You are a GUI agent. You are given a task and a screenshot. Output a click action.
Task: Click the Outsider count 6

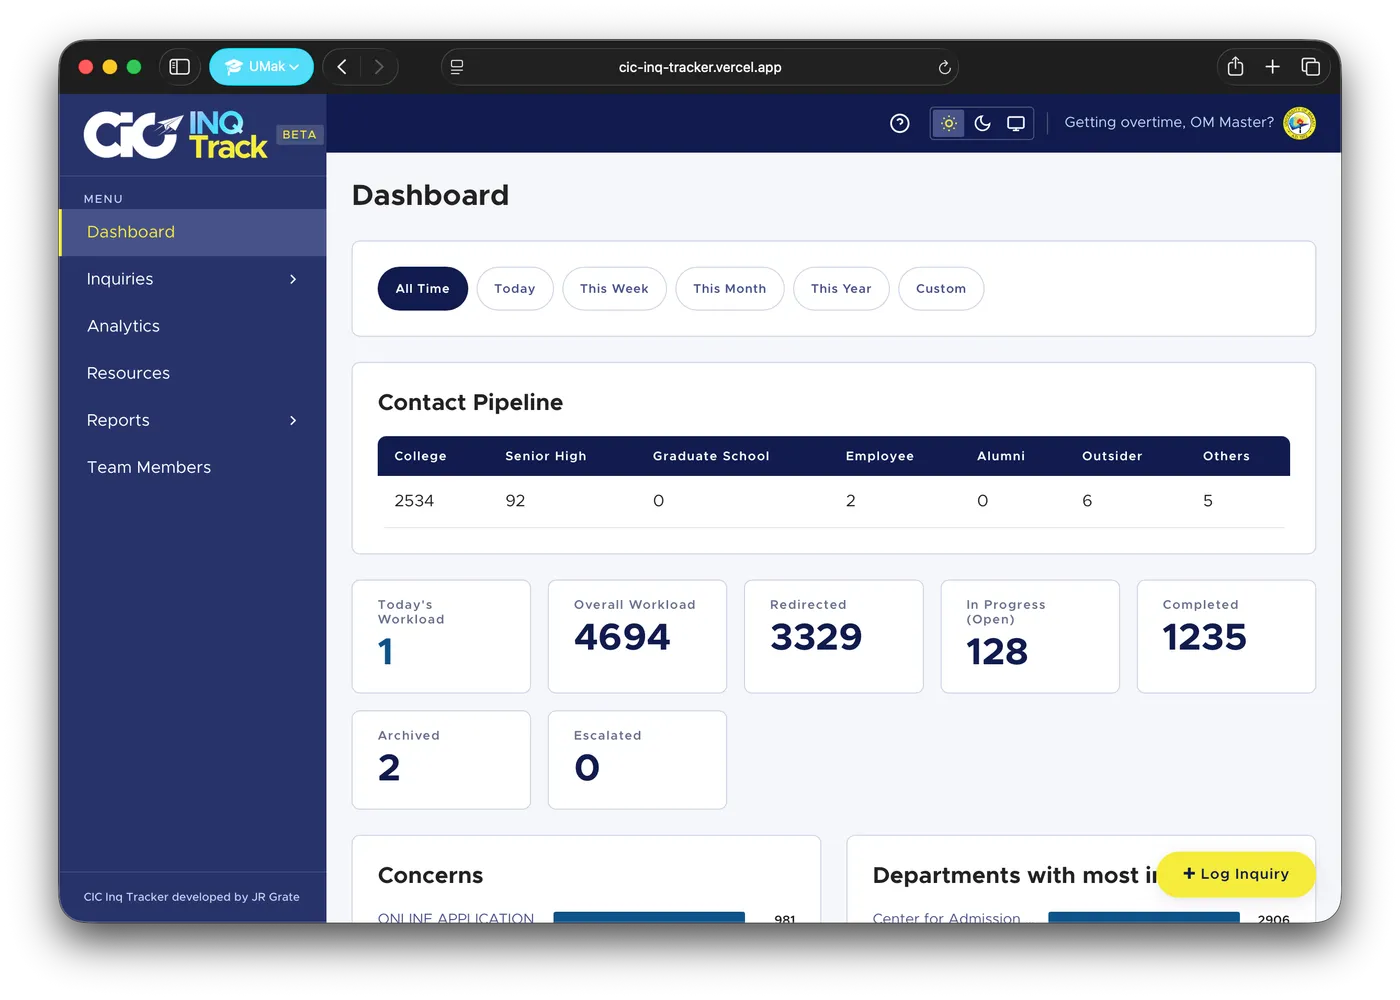click(x=1087, y=501)
